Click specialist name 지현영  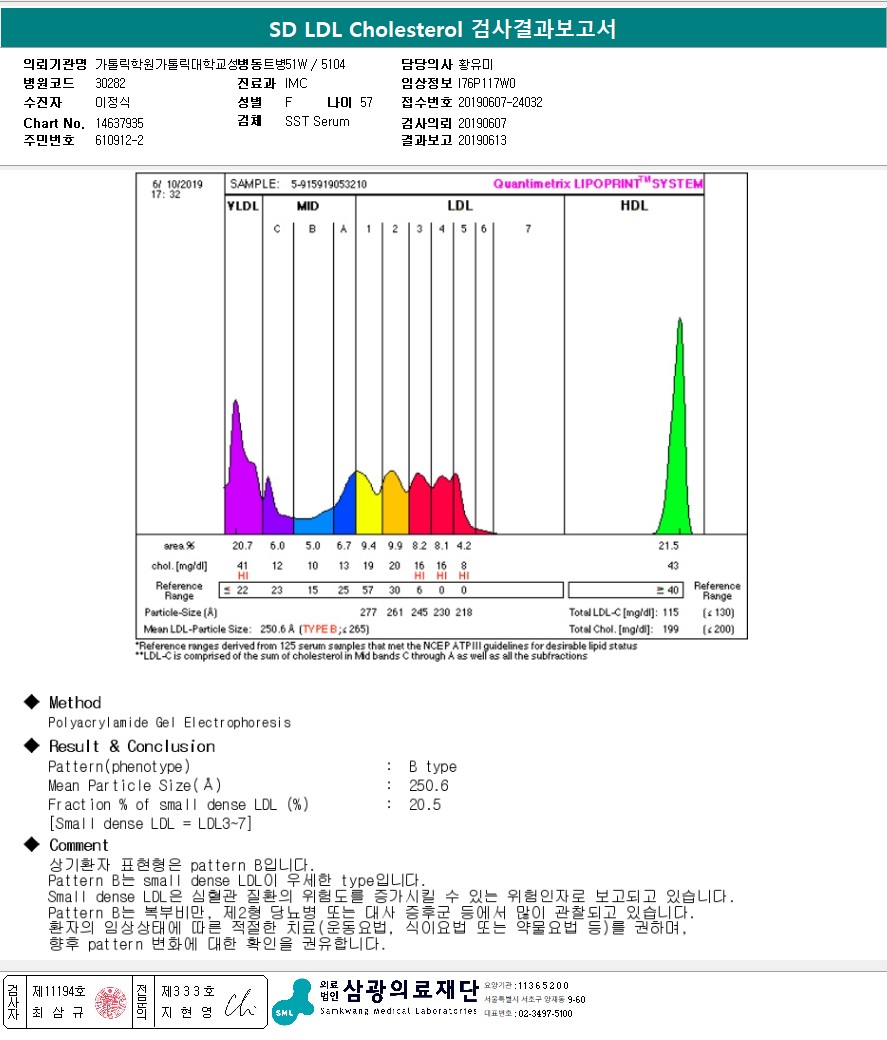tap(187, 1012)
